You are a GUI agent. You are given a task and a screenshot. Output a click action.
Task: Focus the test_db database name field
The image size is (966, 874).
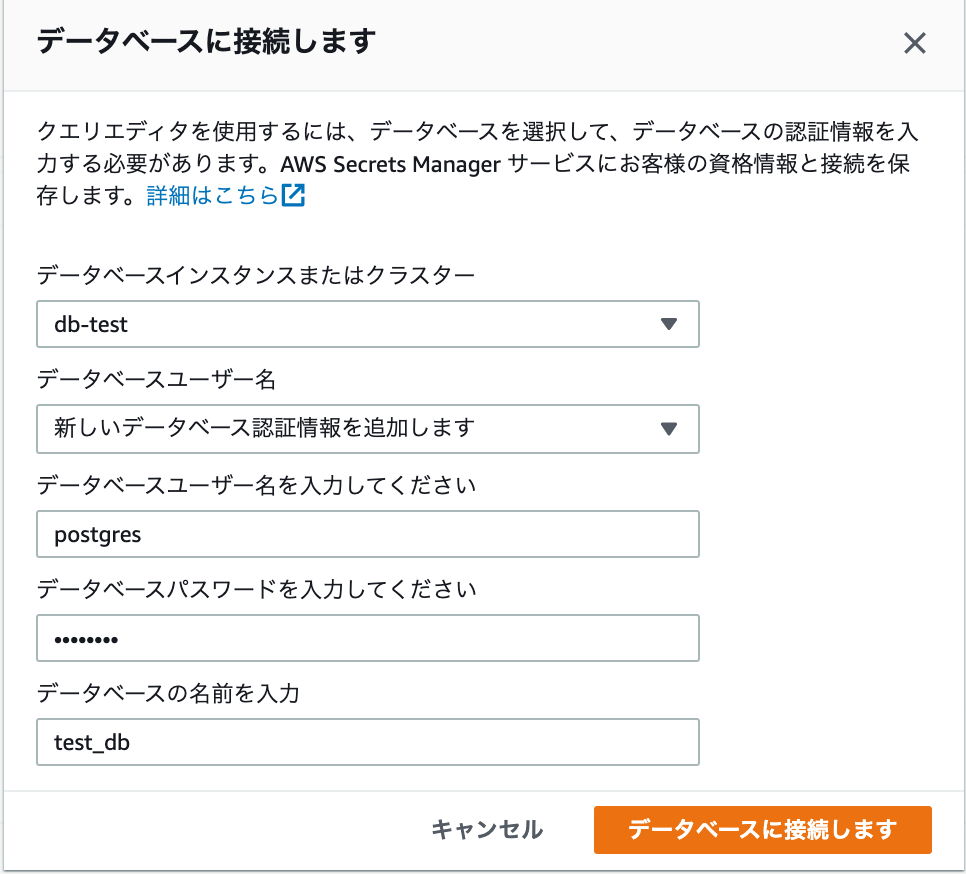[368, 742]
